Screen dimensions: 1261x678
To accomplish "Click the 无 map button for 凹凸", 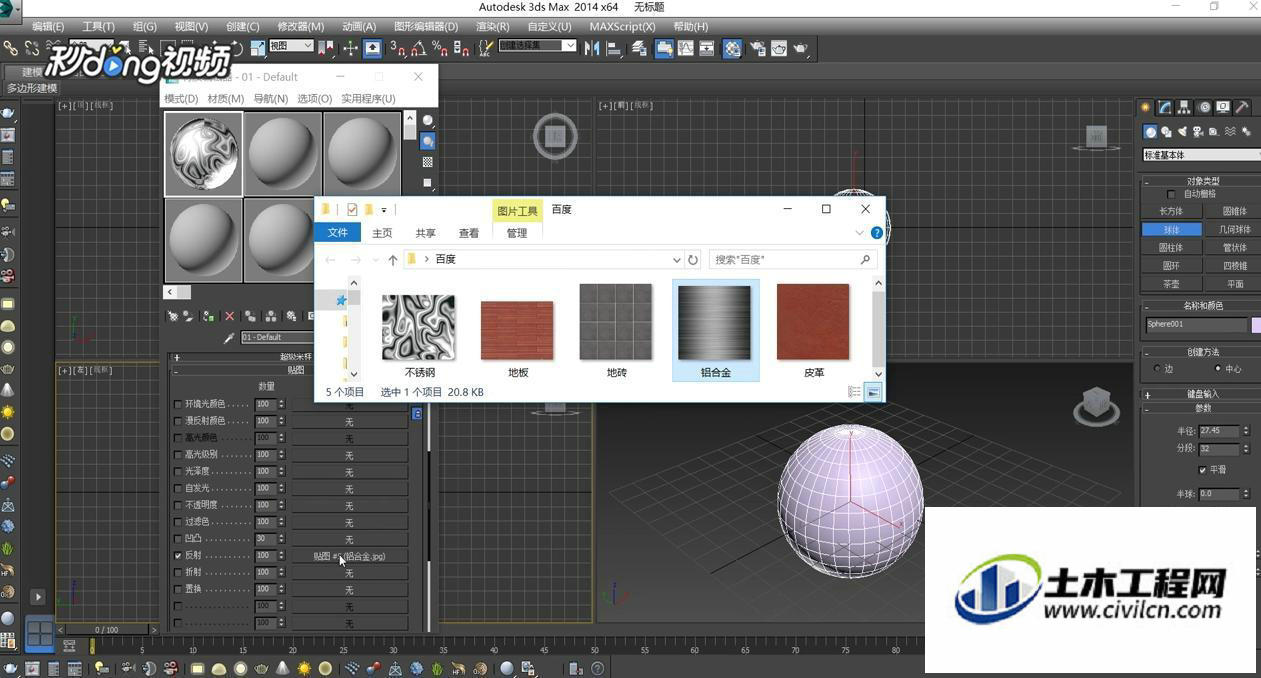I will (349, 539).
